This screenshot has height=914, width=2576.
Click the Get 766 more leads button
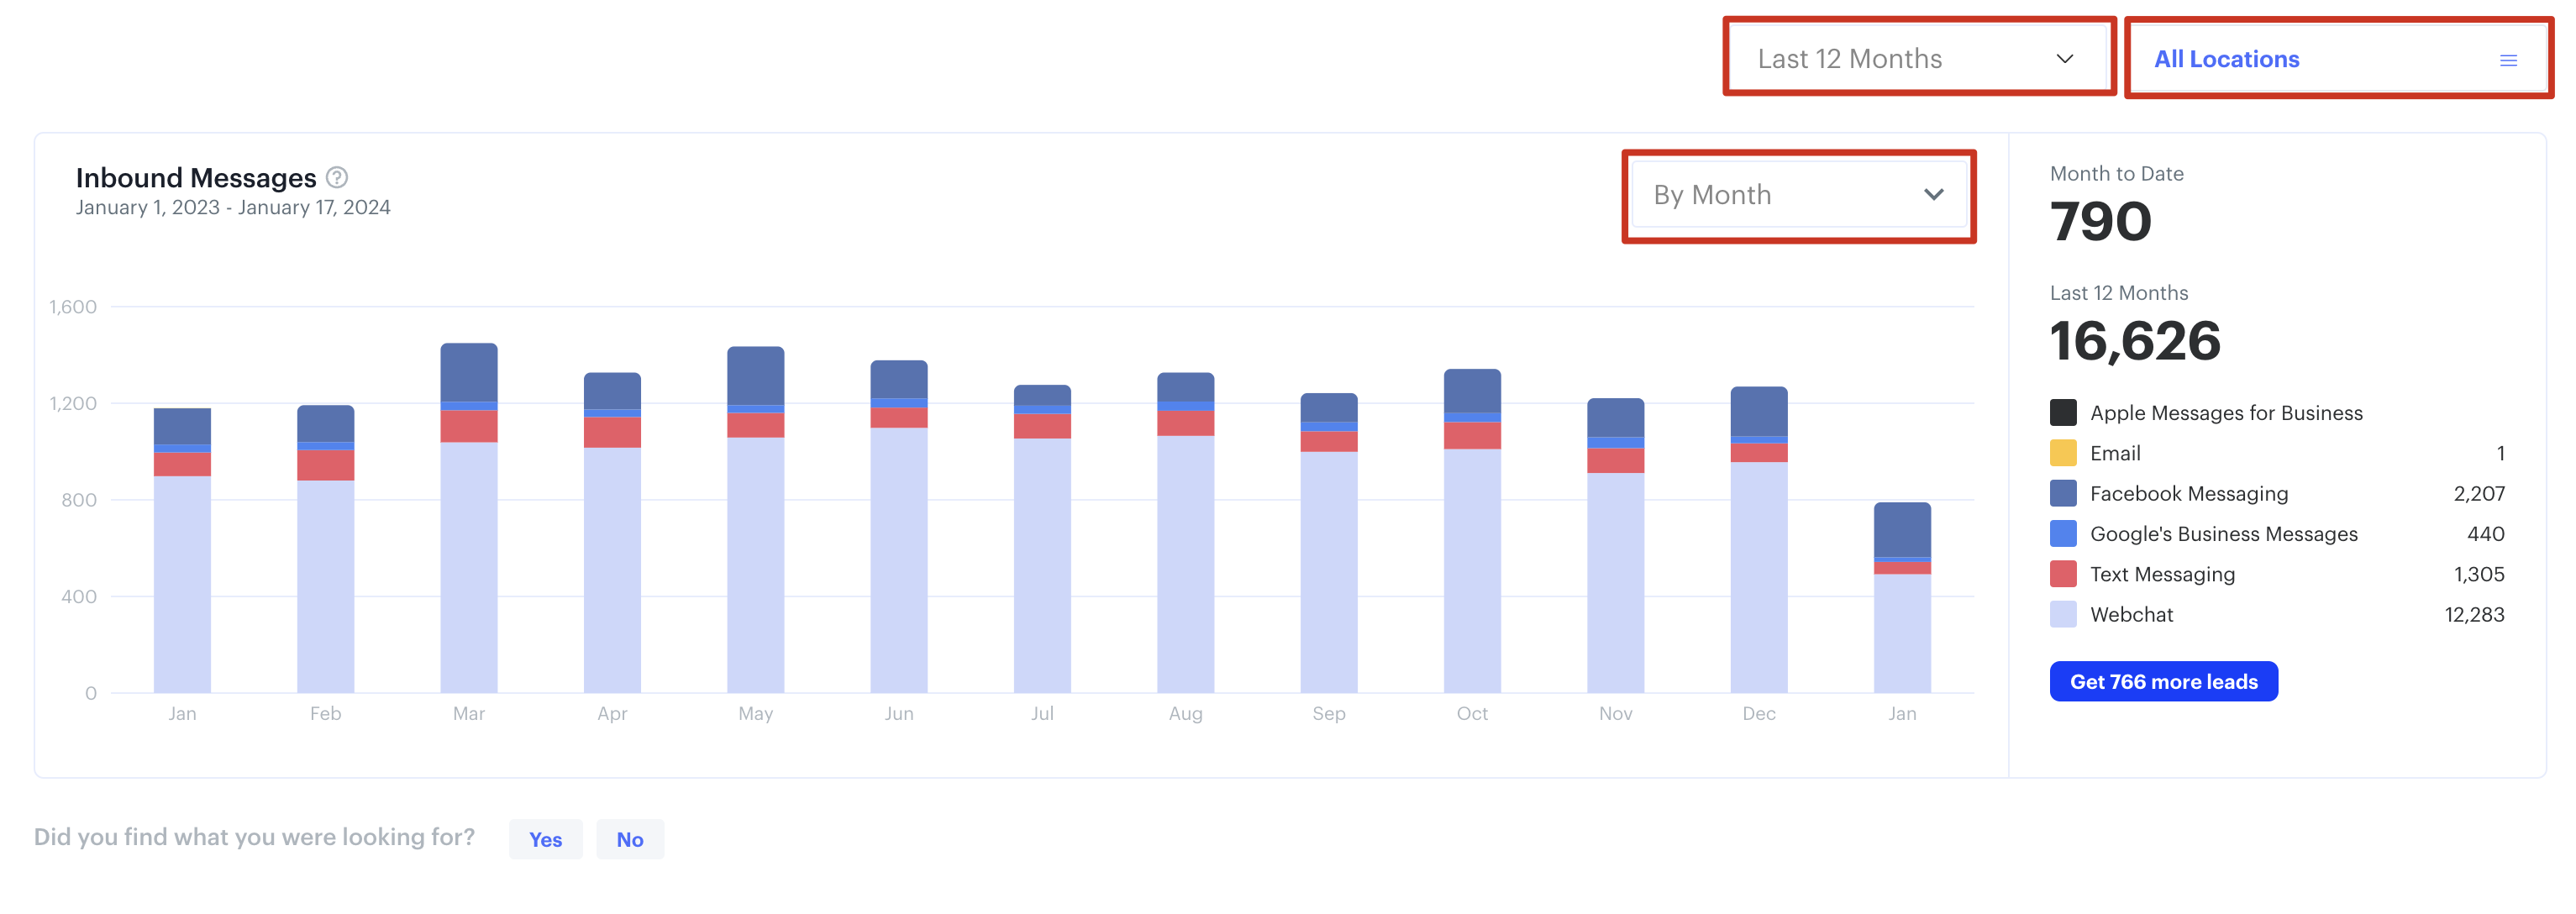coord(2162,681)
